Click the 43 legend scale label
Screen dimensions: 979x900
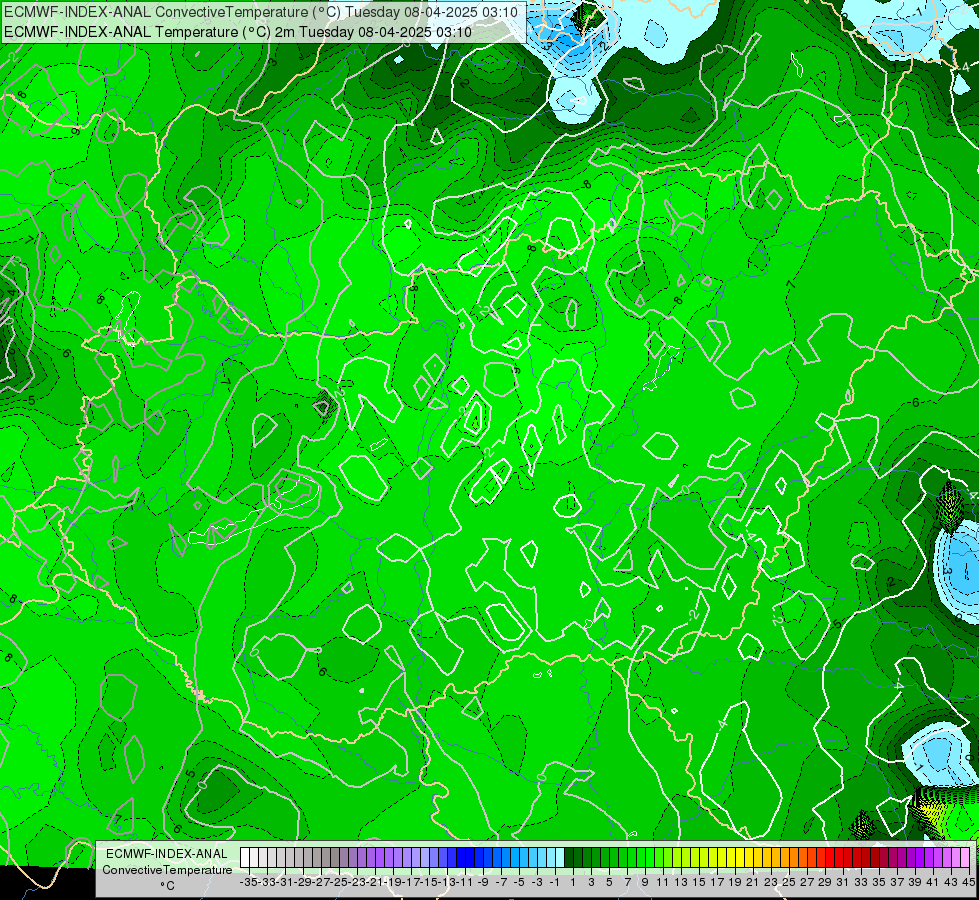click(951, 882)
